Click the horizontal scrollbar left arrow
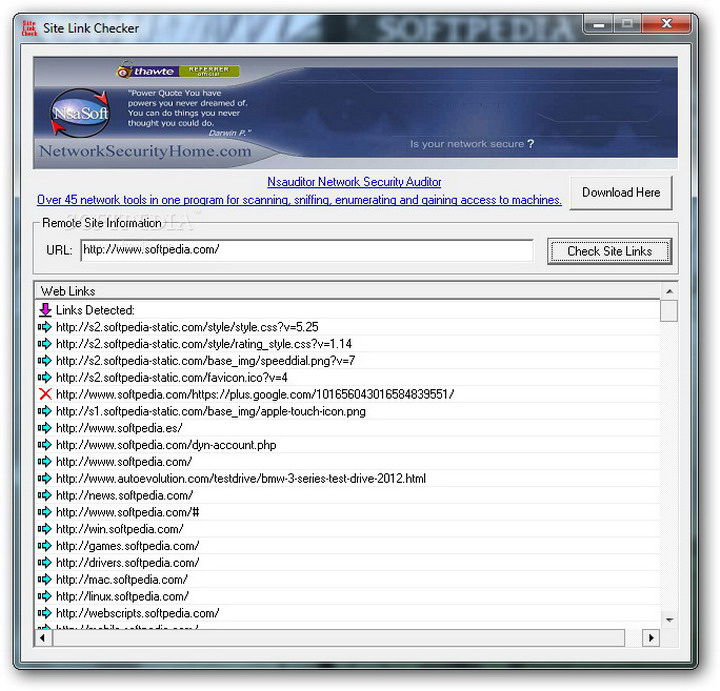 point(44,637)
